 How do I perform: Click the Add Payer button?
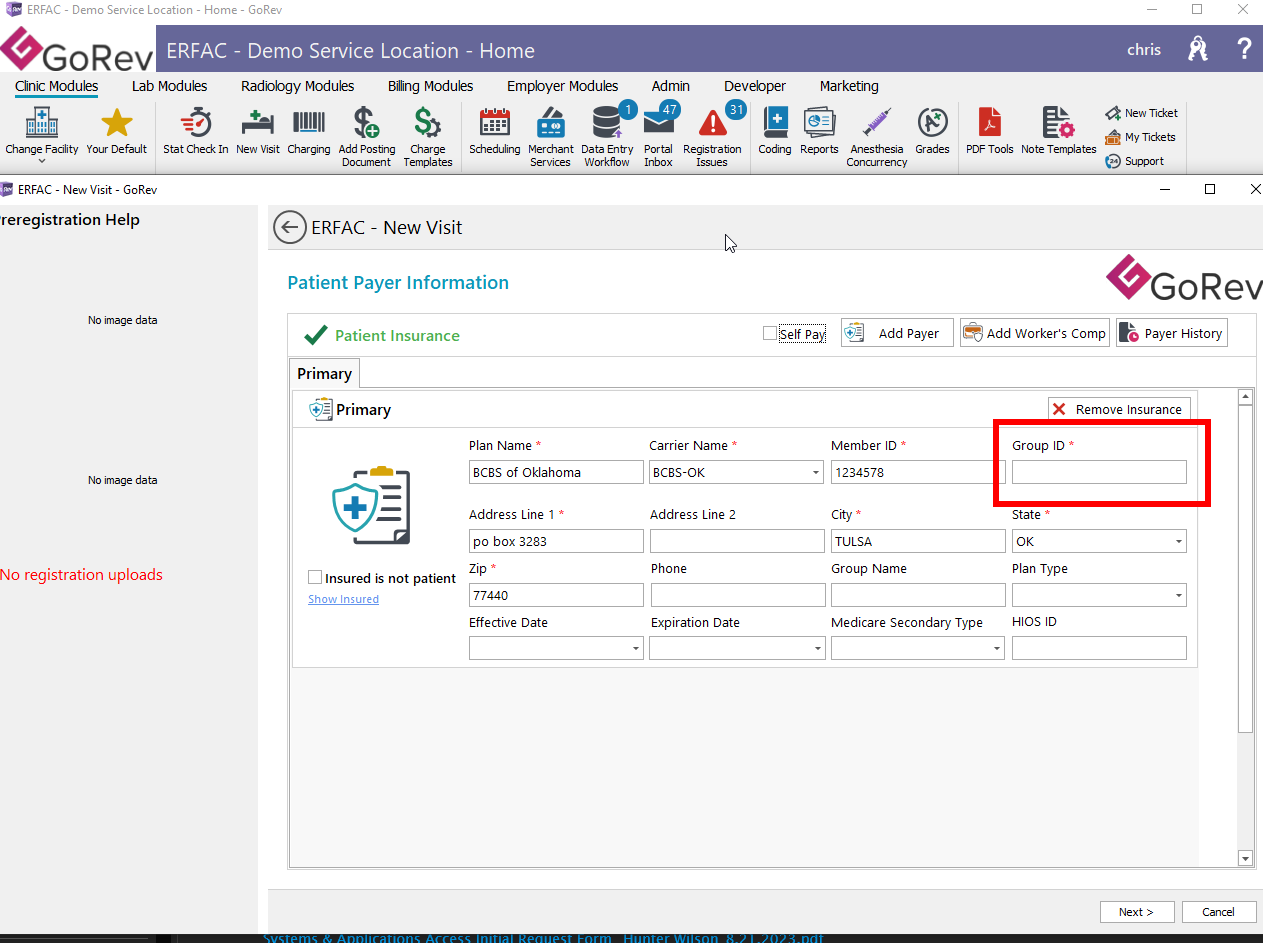click(x=897, y=333)
